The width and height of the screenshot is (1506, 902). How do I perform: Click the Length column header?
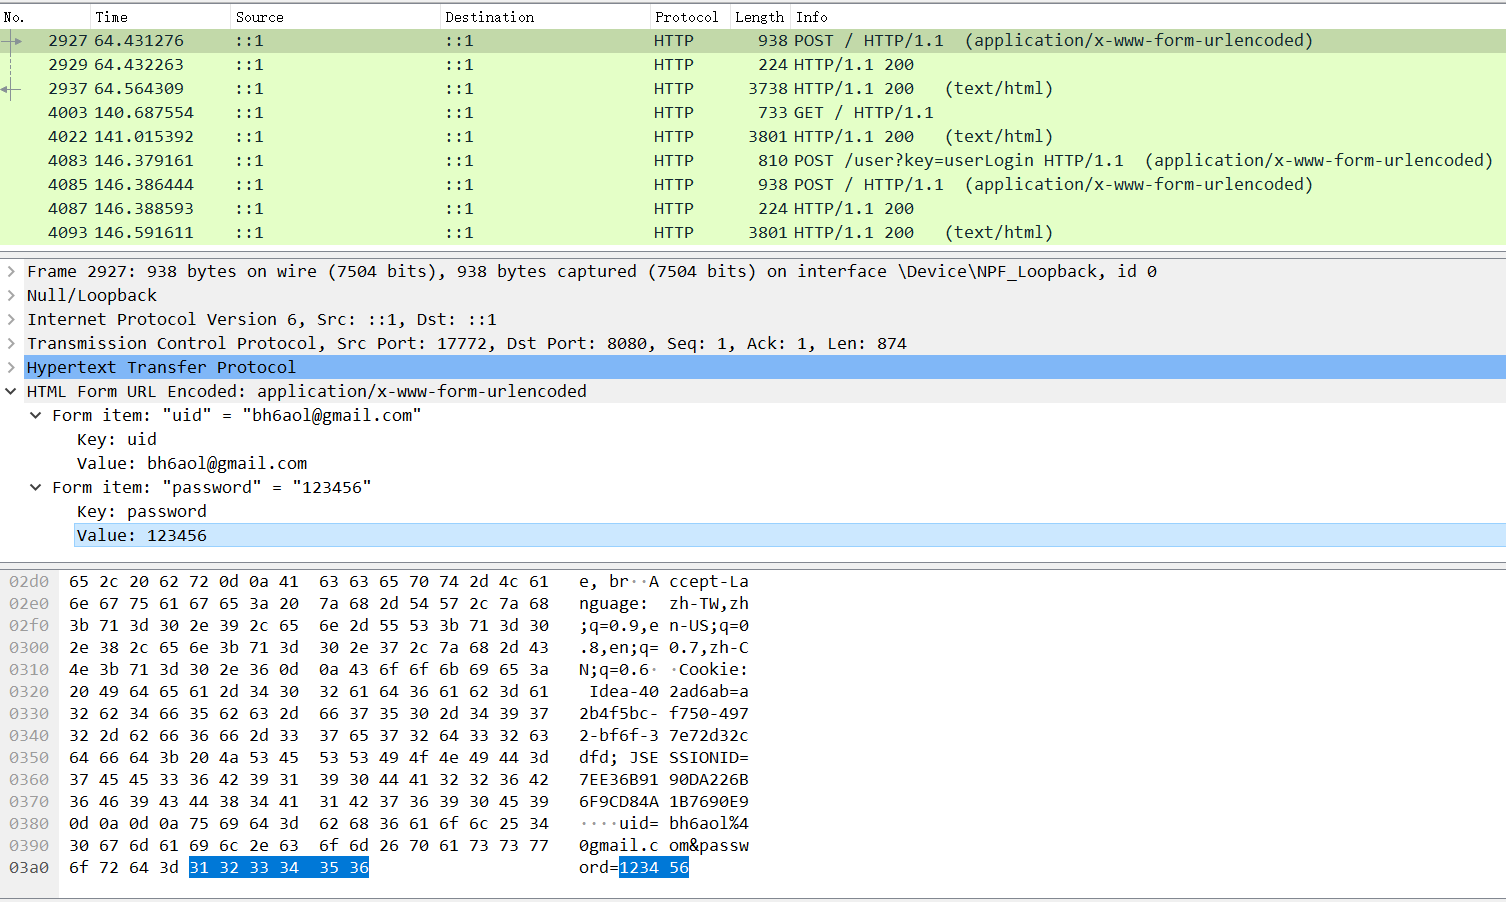click(x=759, y=17)
